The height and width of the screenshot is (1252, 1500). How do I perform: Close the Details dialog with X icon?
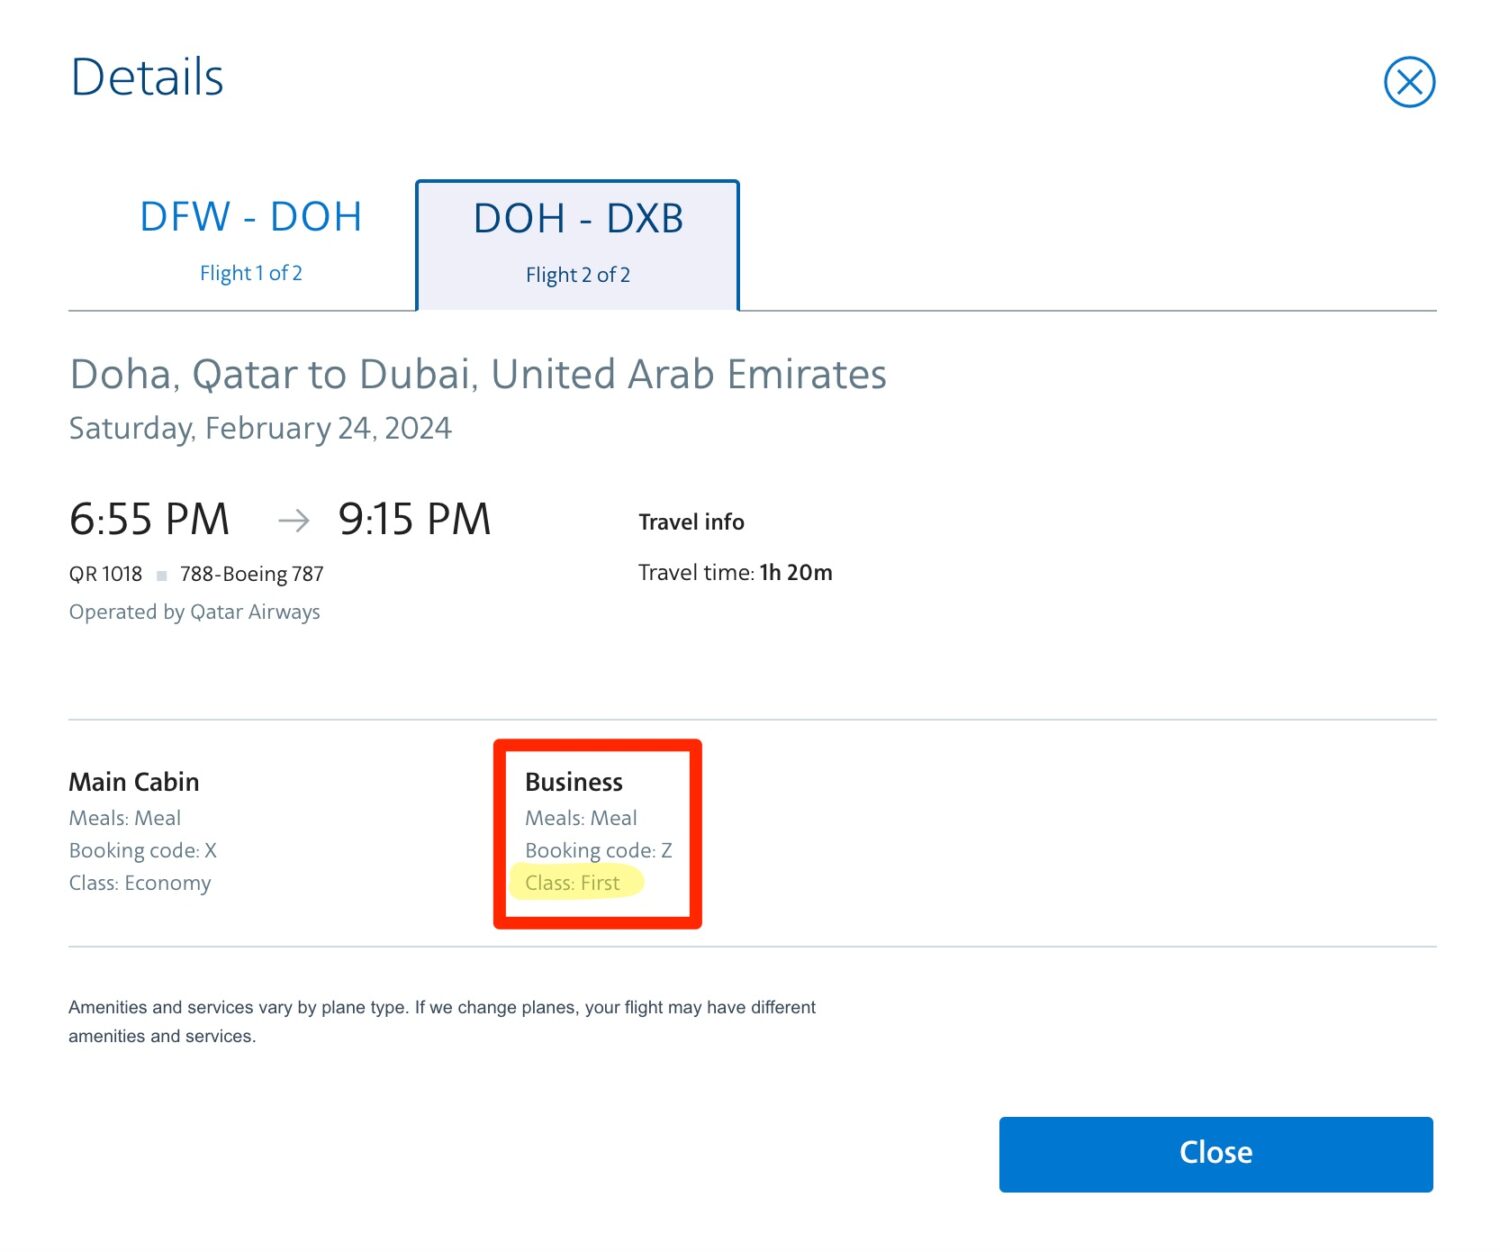(x=1408, y=82)
